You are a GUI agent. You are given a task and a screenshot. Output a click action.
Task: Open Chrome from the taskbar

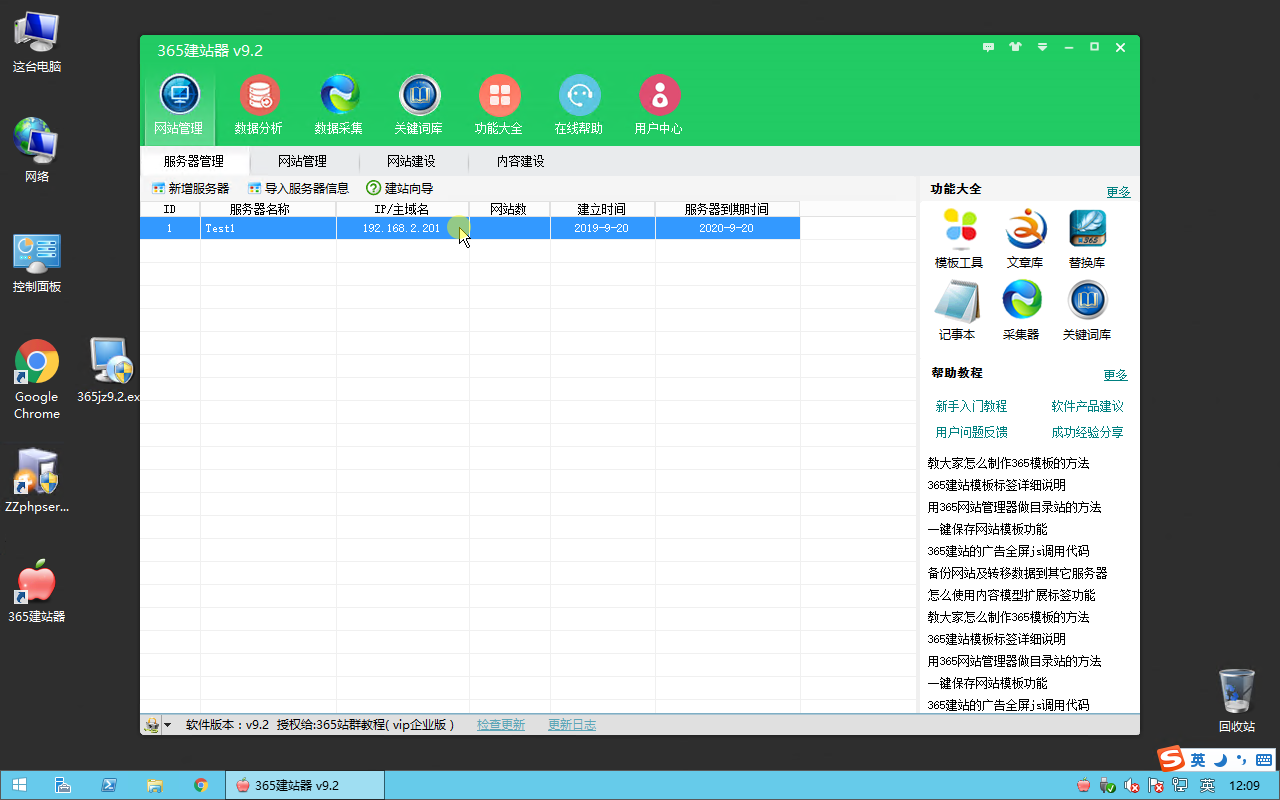(x=201, y=785)
